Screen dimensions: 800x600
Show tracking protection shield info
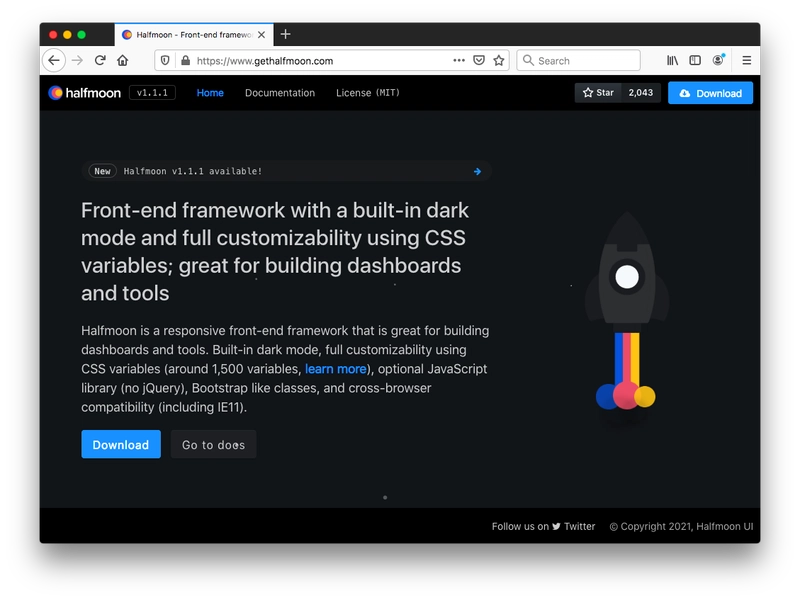[x=165, y=61]
